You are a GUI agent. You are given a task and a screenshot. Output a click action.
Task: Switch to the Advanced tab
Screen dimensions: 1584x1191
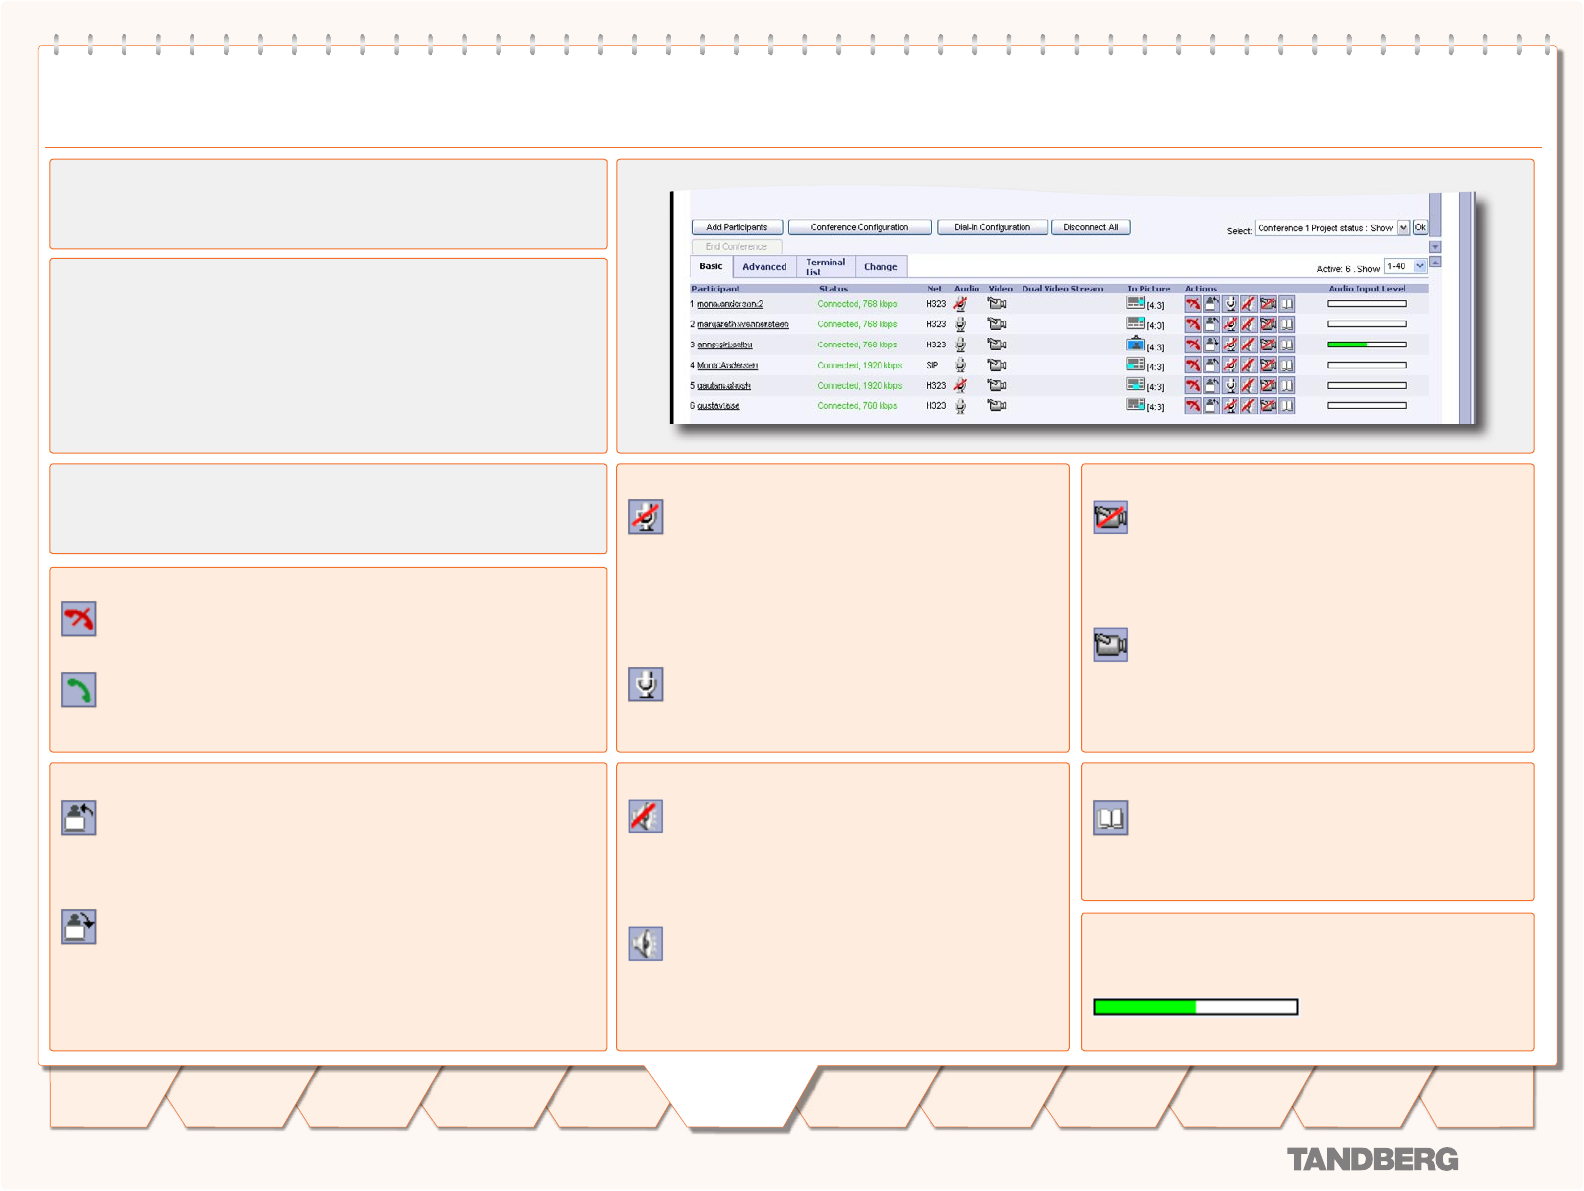coord(764,267)
